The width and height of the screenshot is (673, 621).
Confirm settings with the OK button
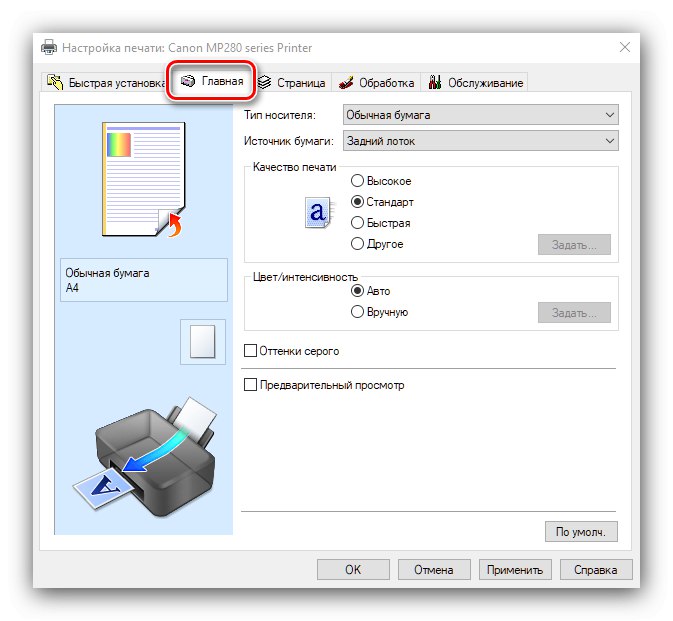(353, 570)
